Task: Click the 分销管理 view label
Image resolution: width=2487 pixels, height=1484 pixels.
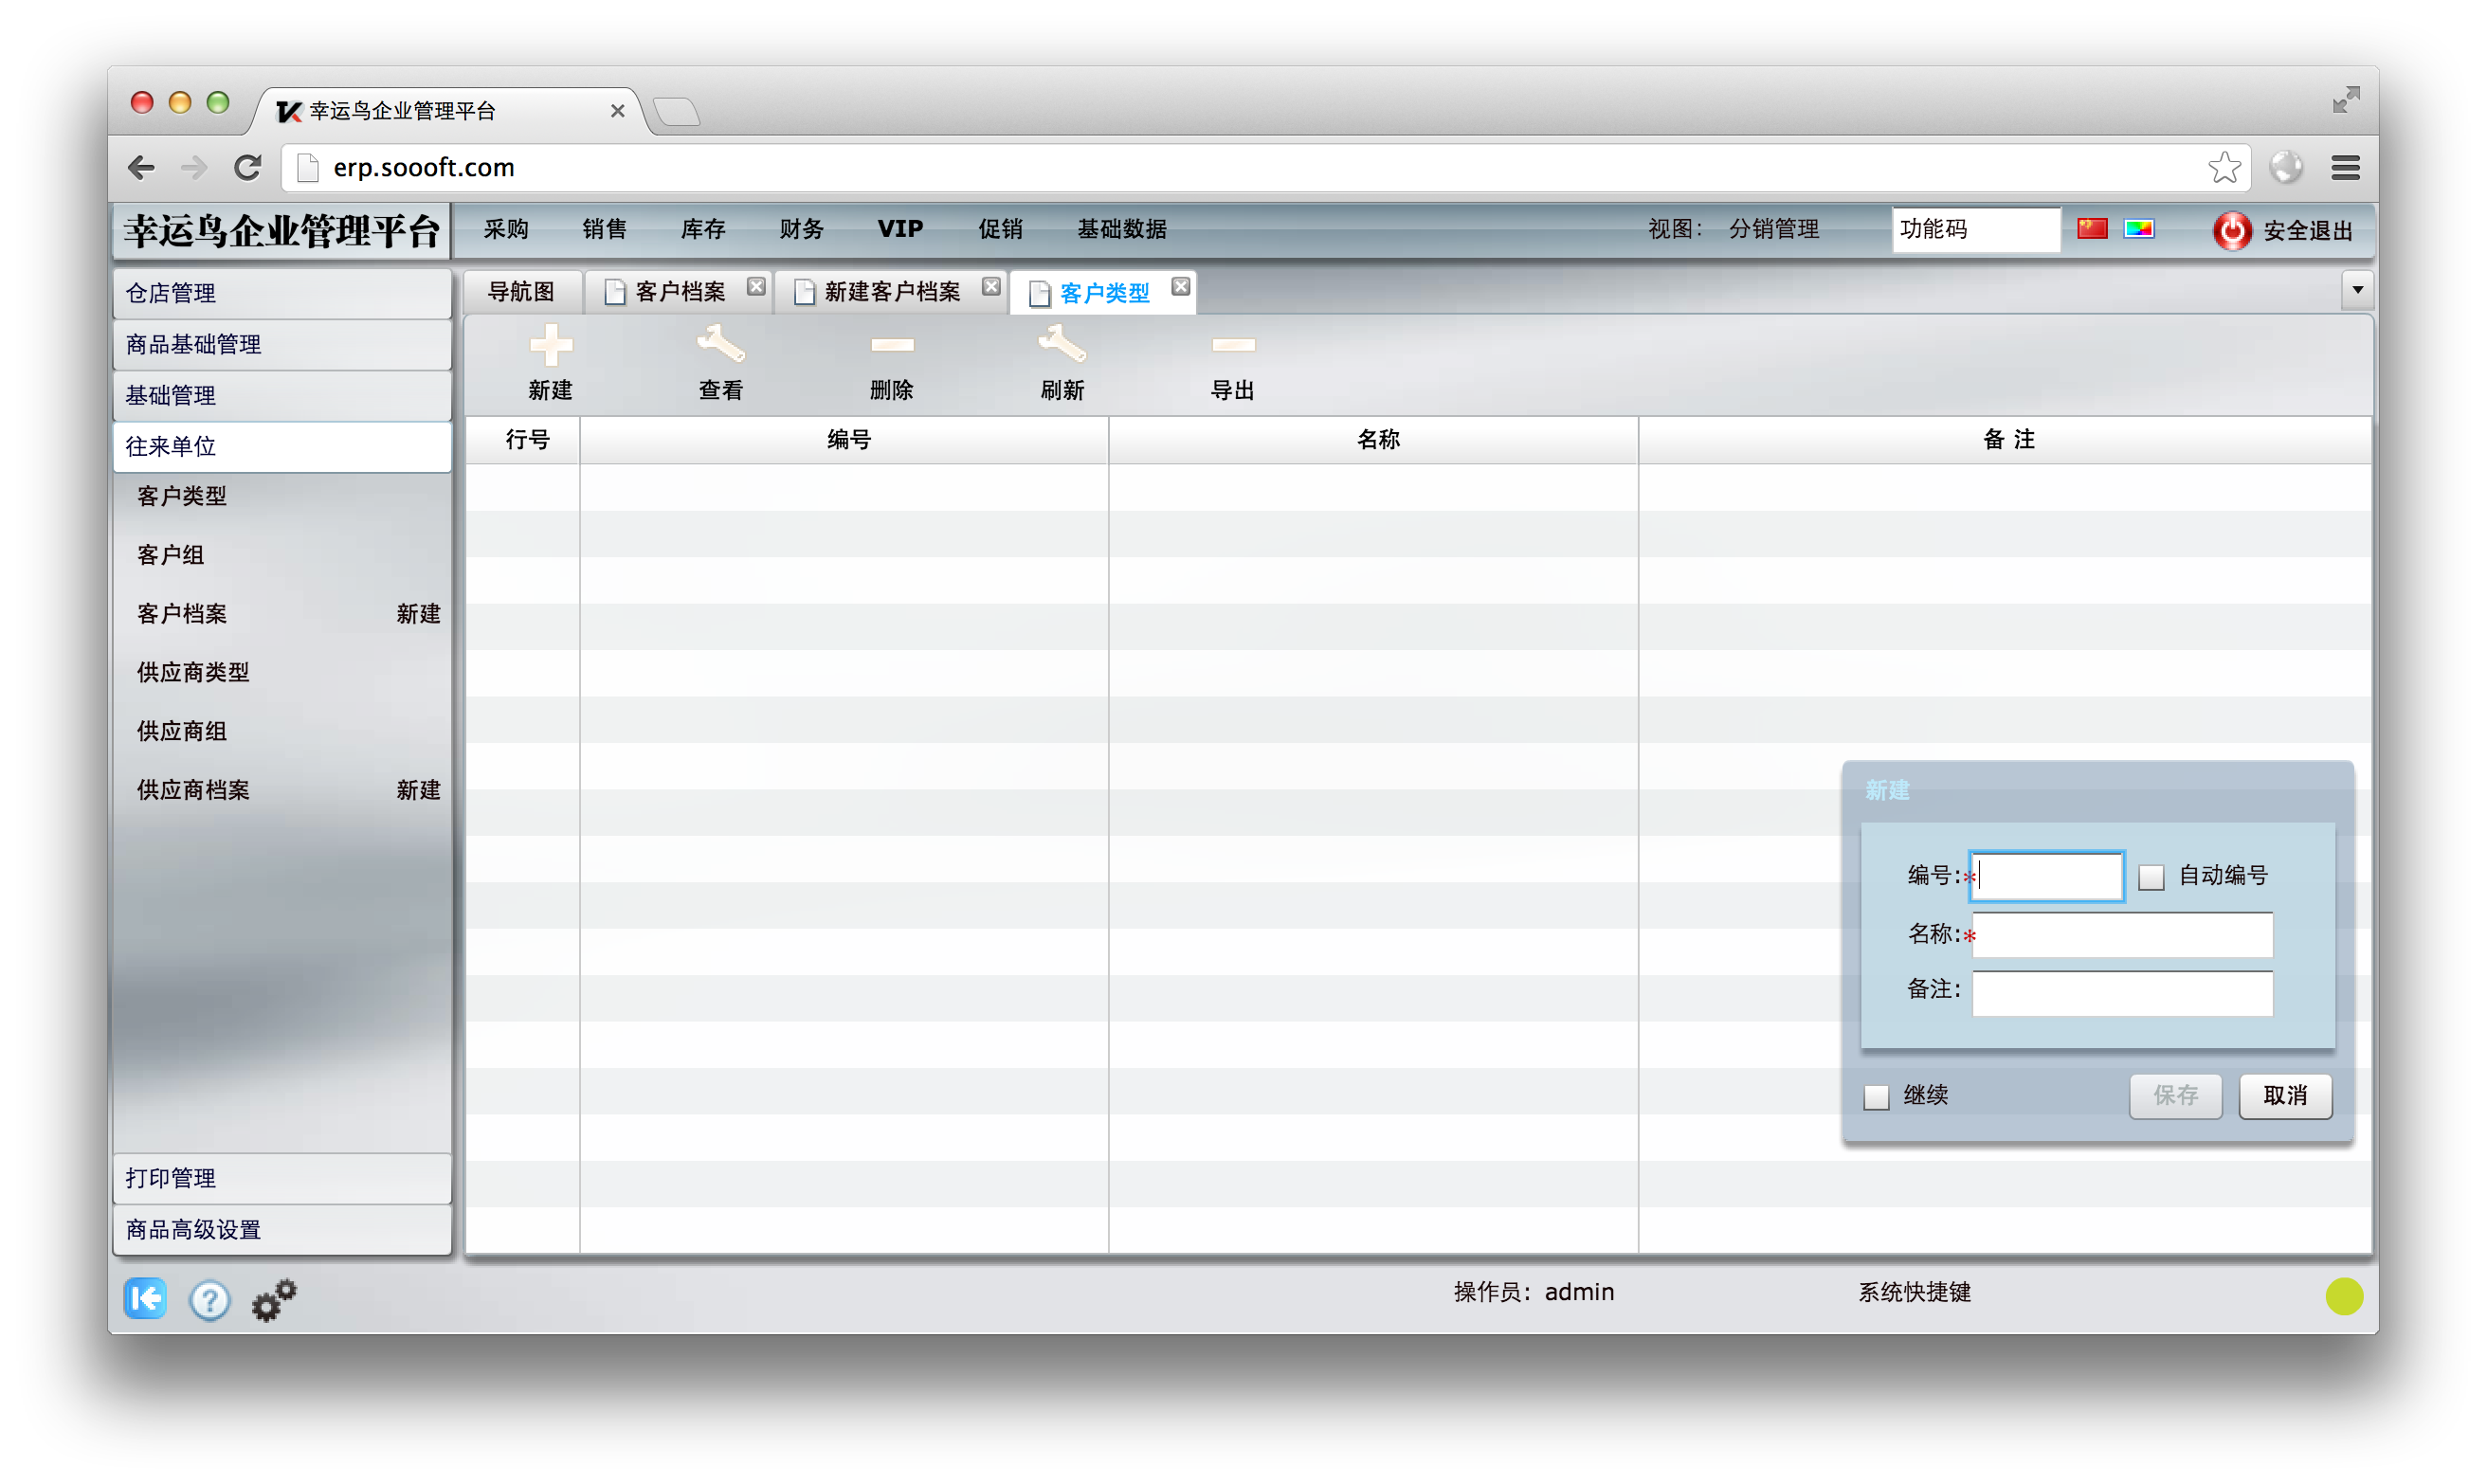Action: (1774, 229)
